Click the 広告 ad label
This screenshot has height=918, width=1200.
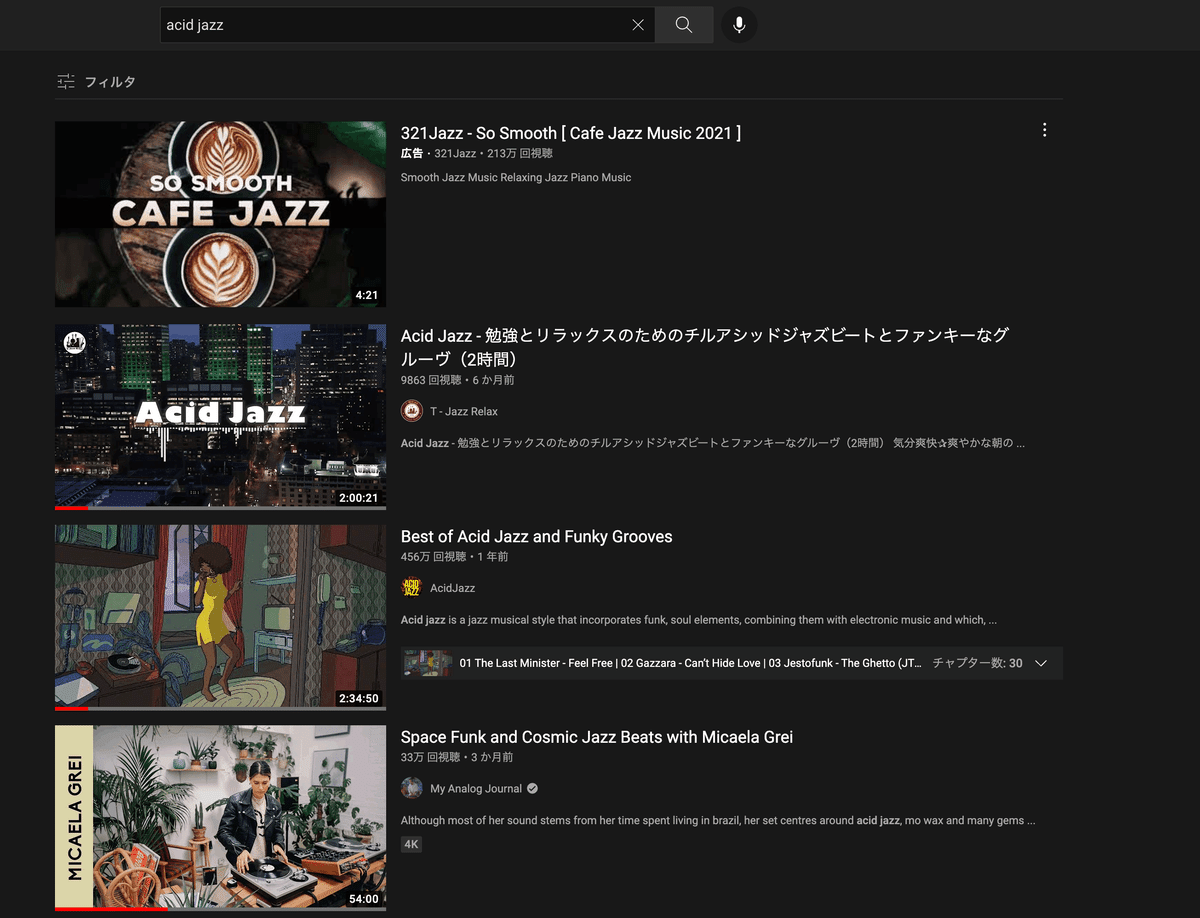click(x=412, y=153)
